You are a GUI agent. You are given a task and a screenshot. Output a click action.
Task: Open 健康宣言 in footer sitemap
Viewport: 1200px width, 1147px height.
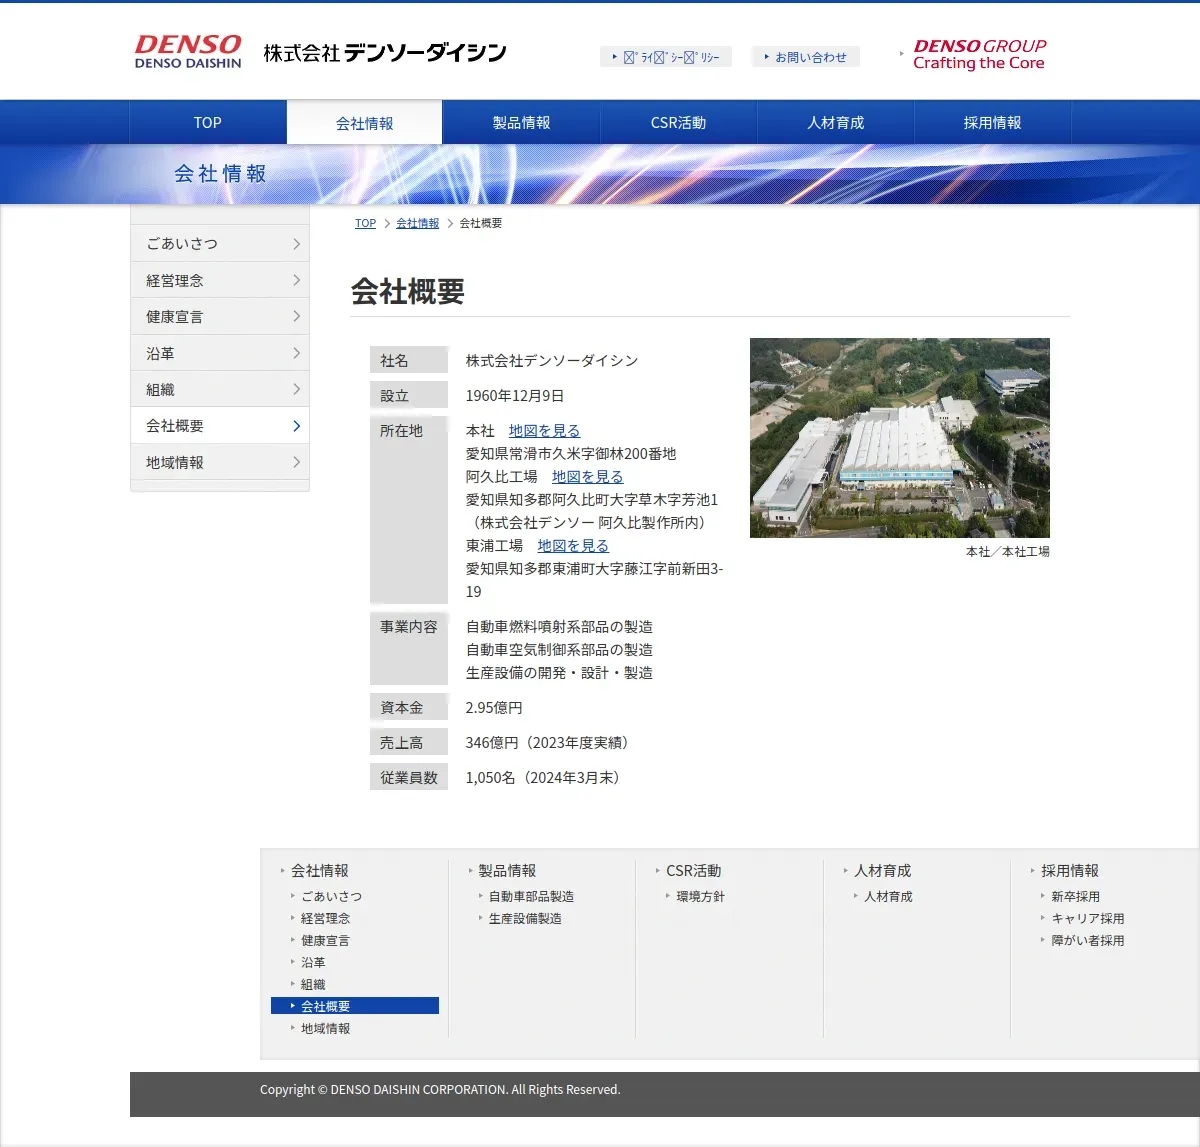point(326,940)
